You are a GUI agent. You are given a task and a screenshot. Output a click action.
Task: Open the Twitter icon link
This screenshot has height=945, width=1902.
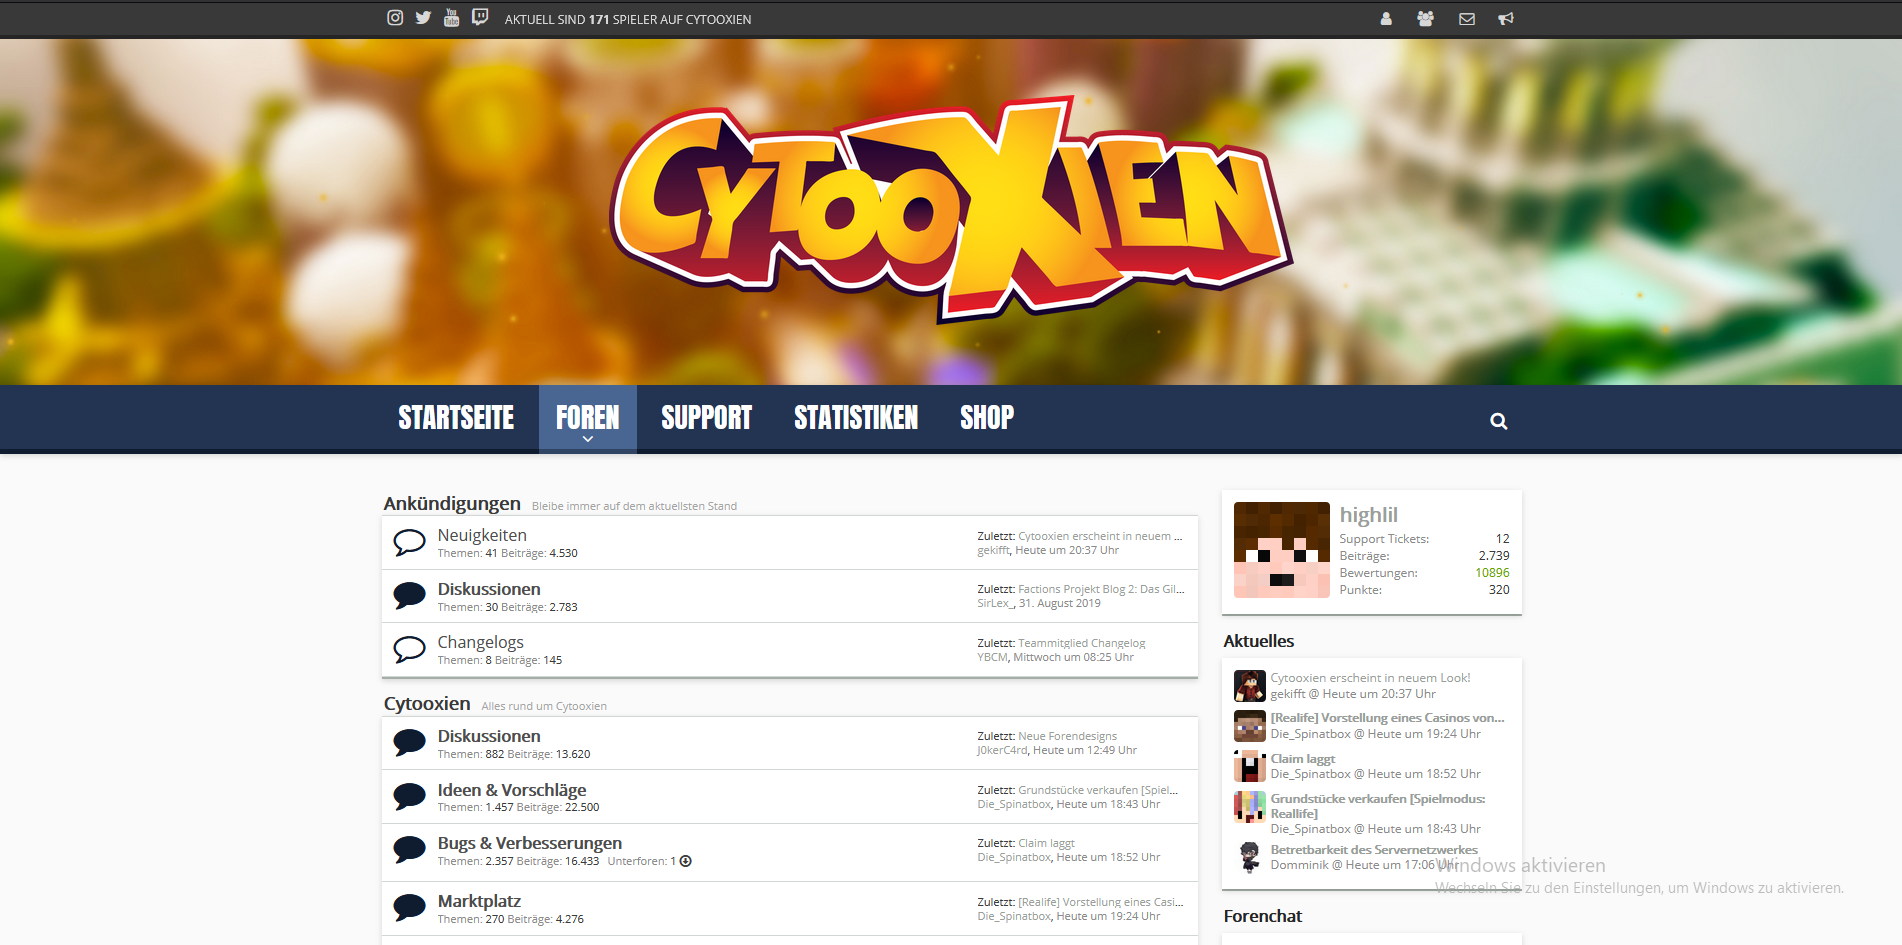click(423, 18)
